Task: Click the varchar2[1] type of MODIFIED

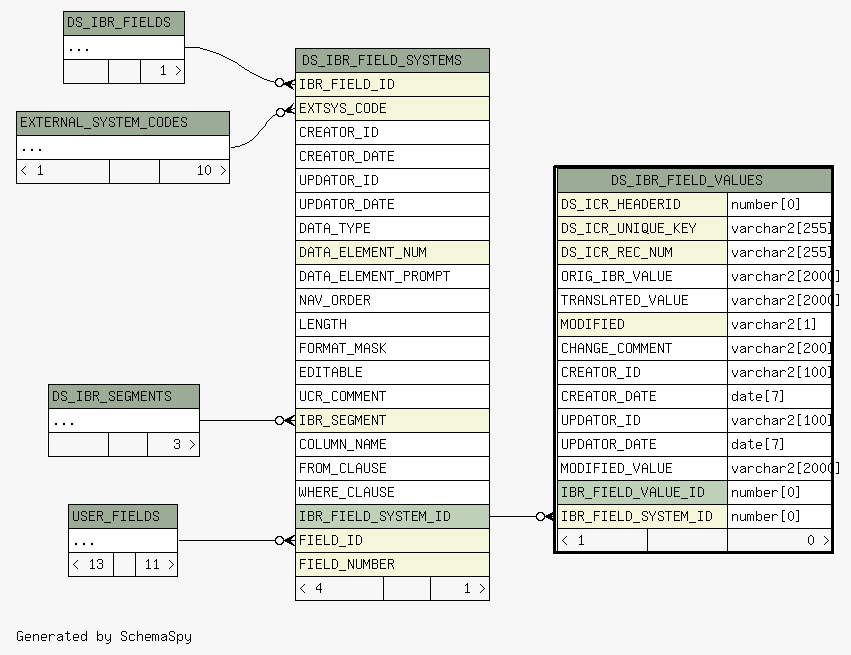Action: tap(779, 325)
